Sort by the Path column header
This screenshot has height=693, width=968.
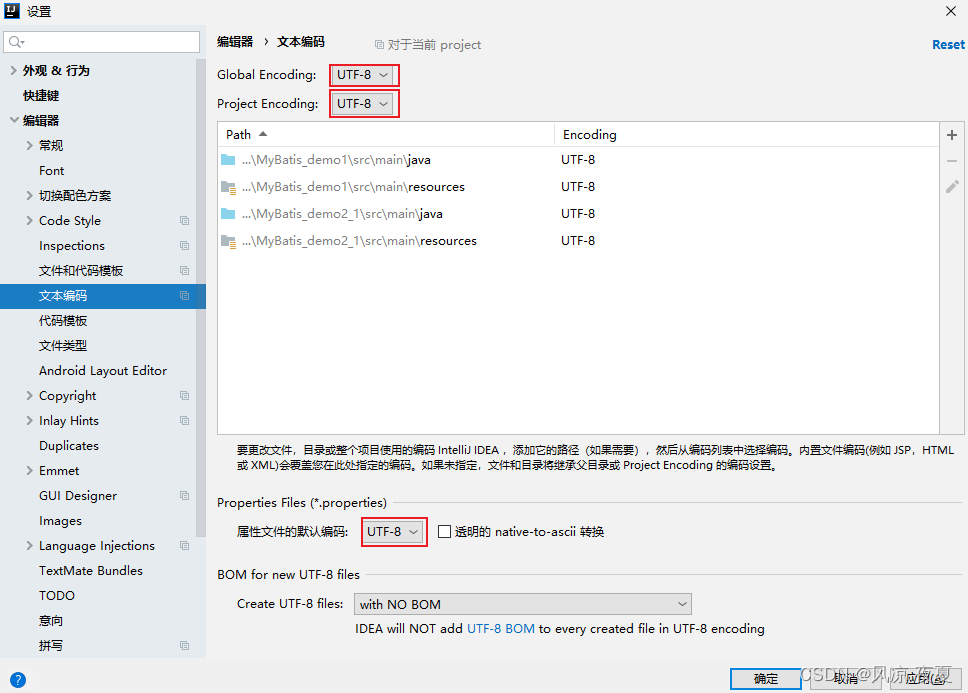[x=386, y=135]
